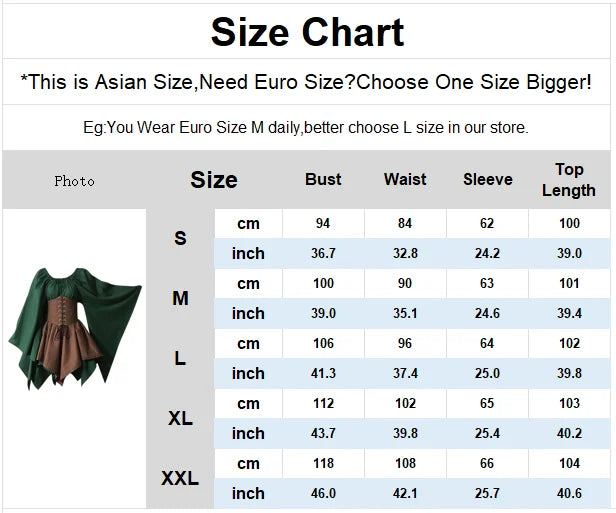Select the "Top Length" column header
The image size is (616, 513).
[569, 180]
